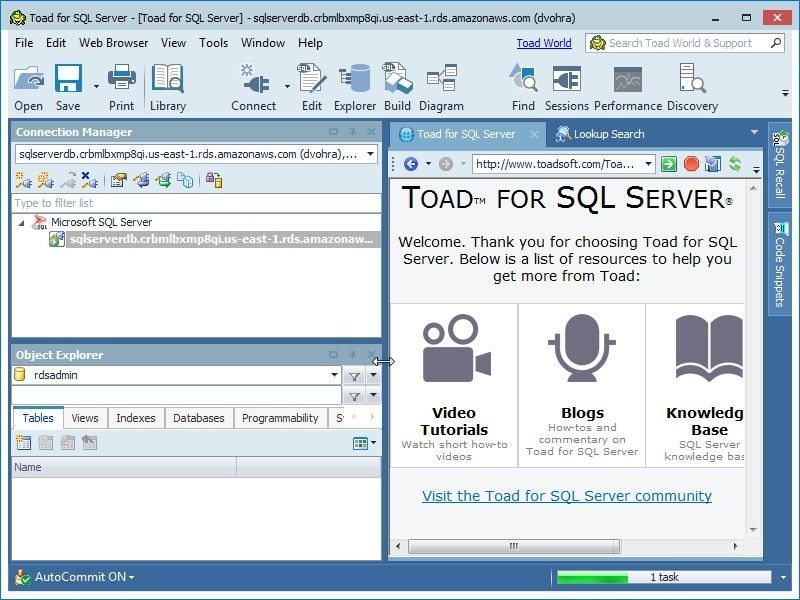The image size is (800, 600).
Task: Click the Save toolbar icon
Action: click(68, 87)
